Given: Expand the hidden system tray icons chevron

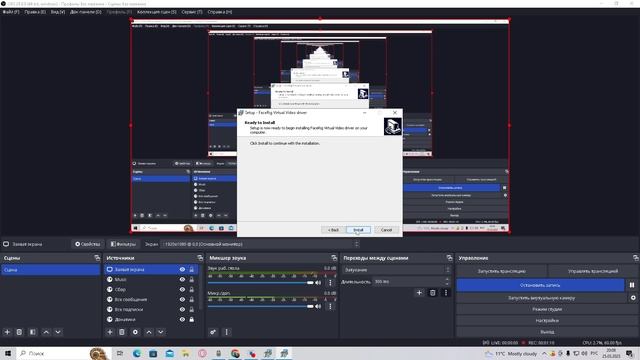Looking at the screenshot, I should (x=544, y=353).
